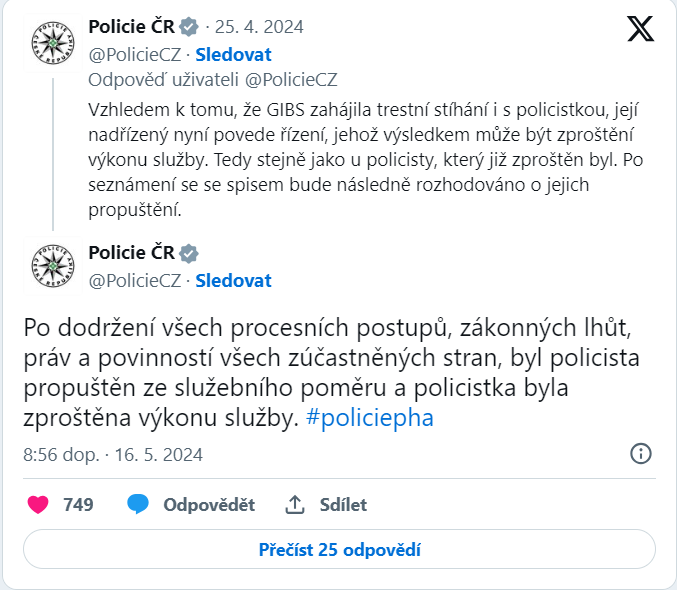Image resolution: width=677 pixels, height=590 pixels.
Task: Click Sledovat in the second tweet
Action: tap(233, 281)
